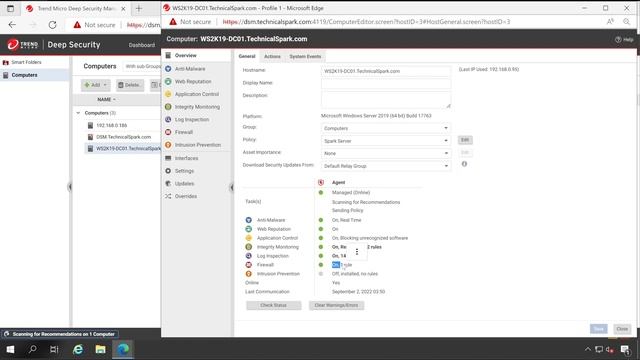Open Application Control in the sidebar
The image size is (640, 360).
click(196, 94)
